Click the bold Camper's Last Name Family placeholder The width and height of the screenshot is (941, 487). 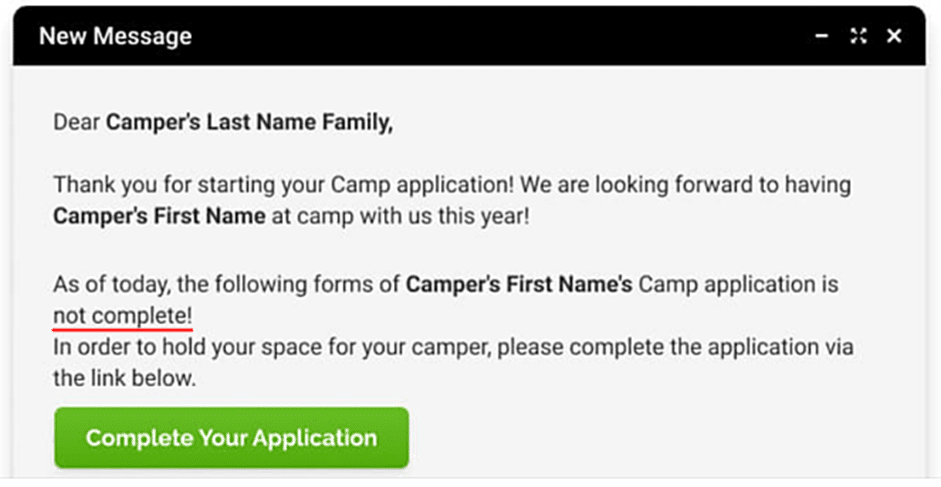pos(249,123)
